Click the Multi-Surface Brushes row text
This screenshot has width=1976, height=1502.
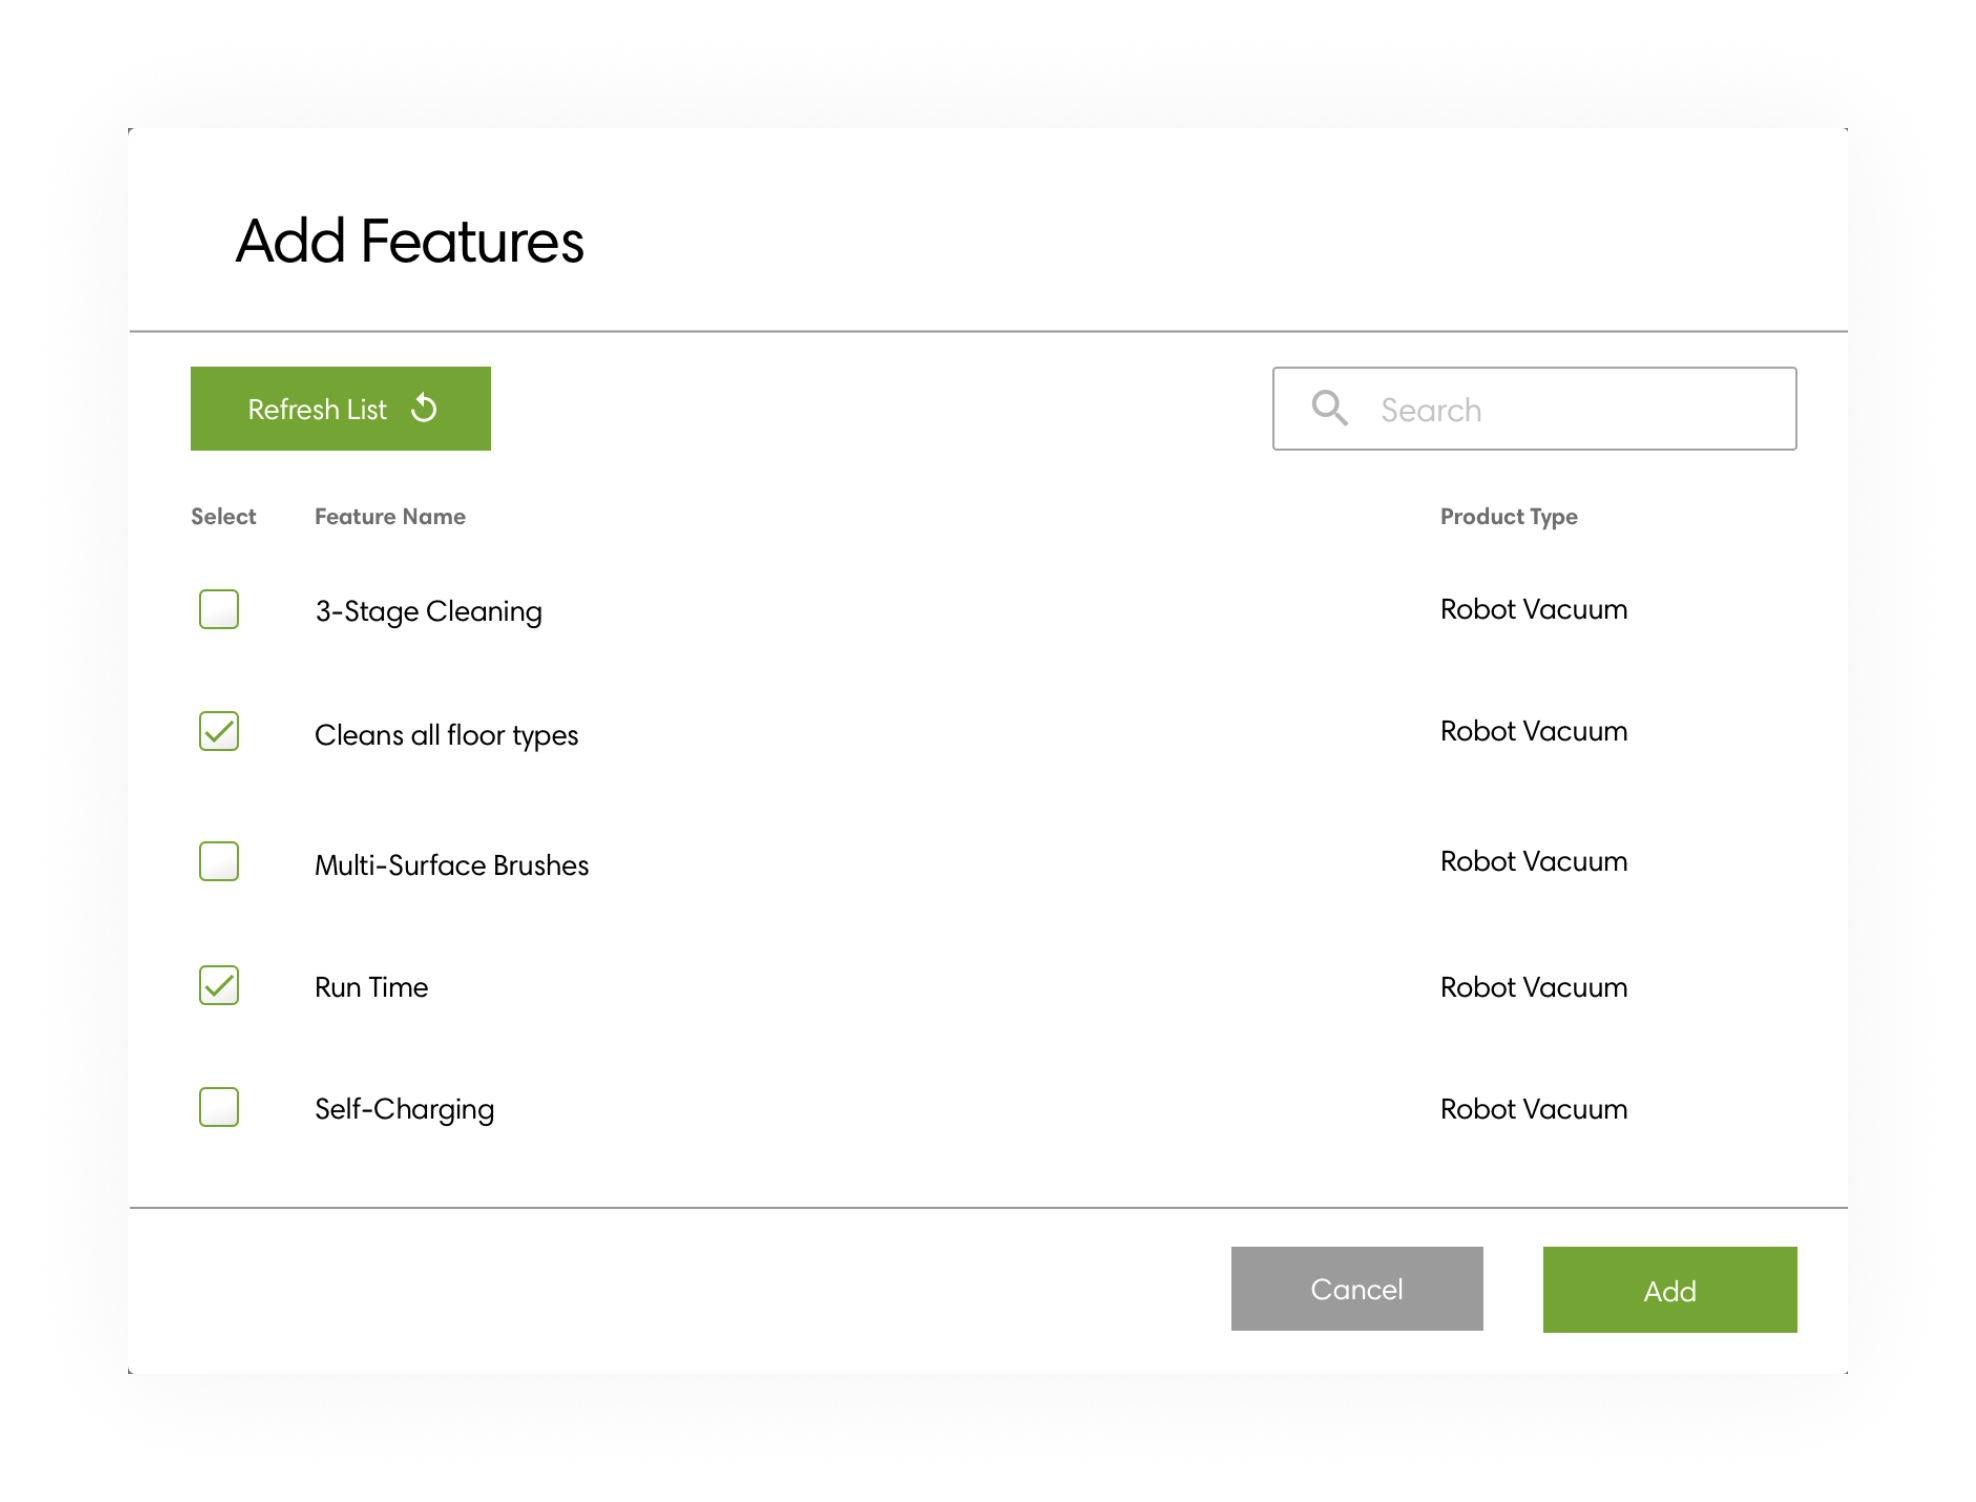451,865
